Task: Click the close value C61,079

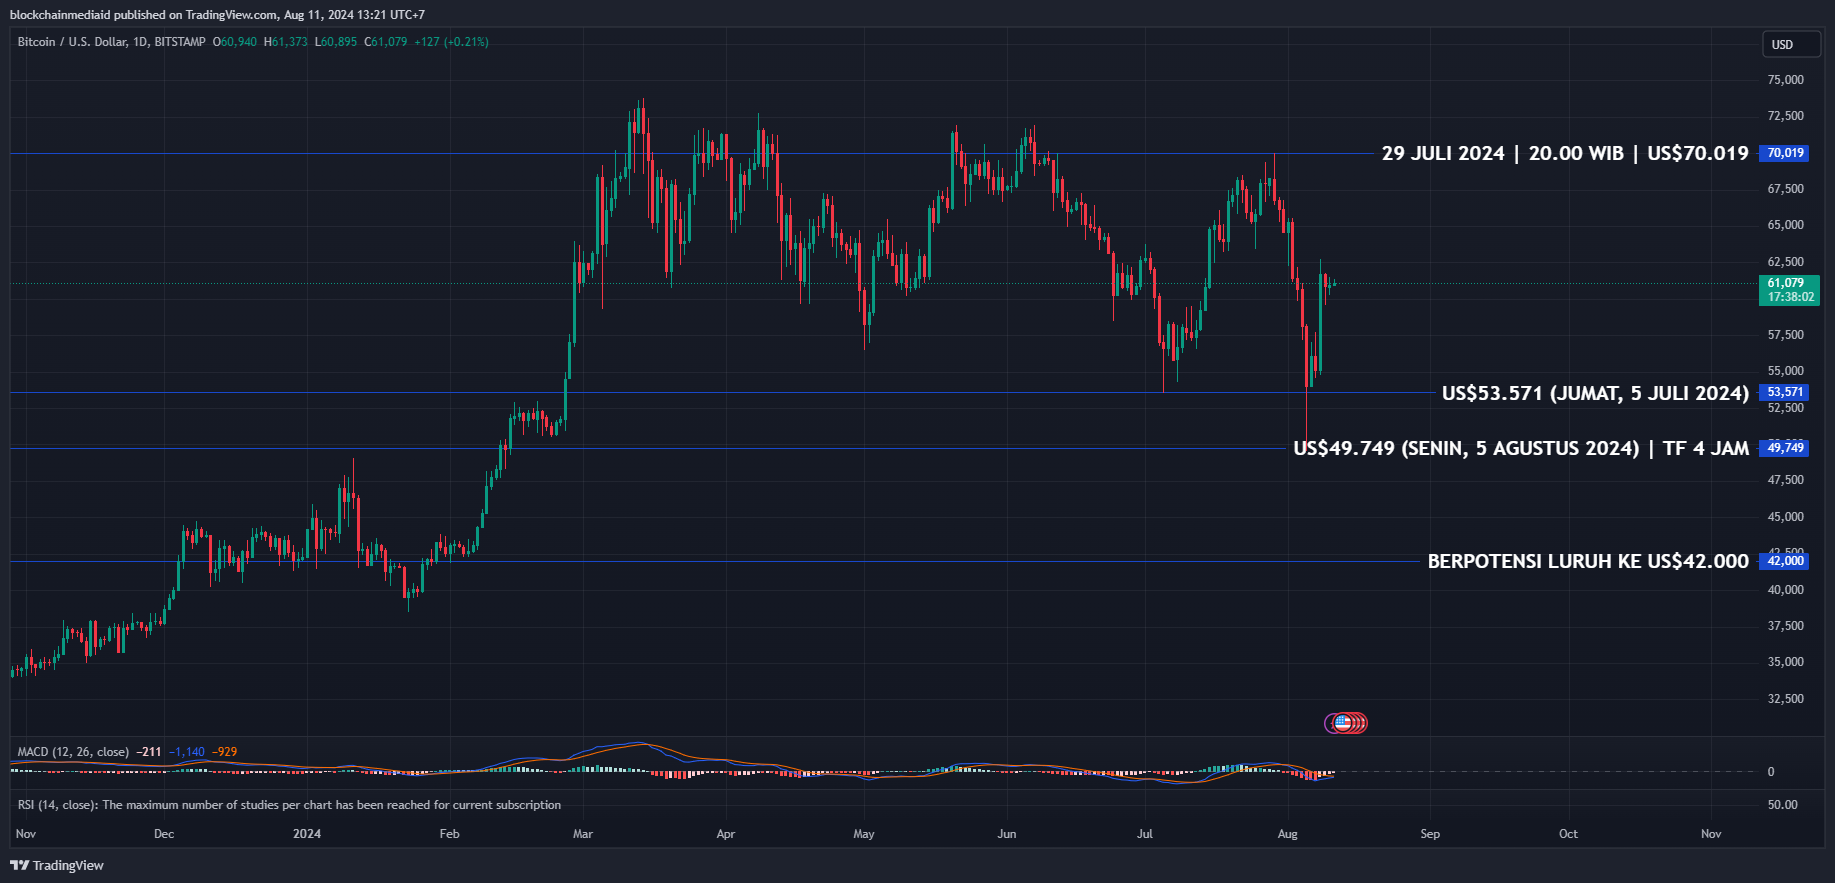Action: point(386,42)
